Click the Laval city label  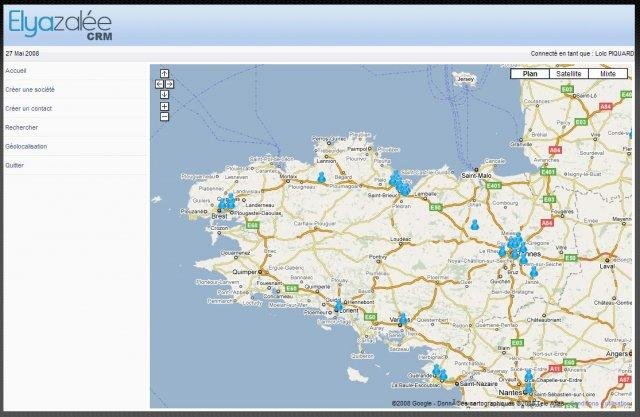point(607,266)
